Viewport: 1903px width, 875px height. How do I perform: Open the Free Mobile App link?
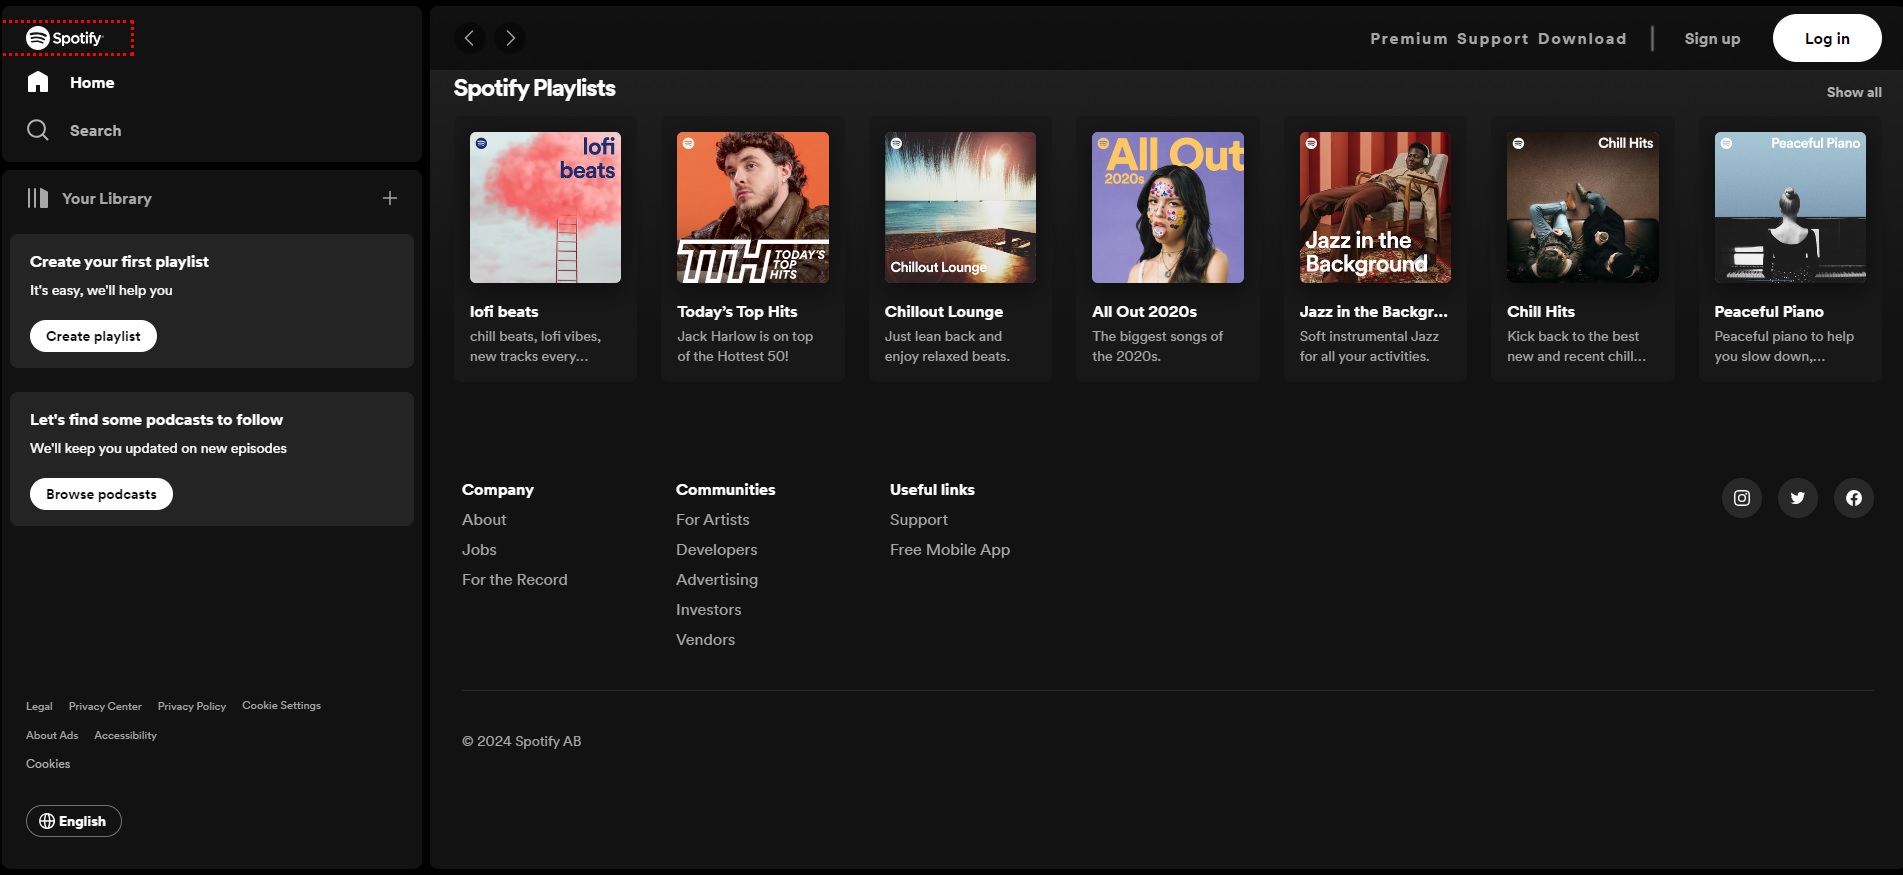pyautogui.click(x=950, y=550)
